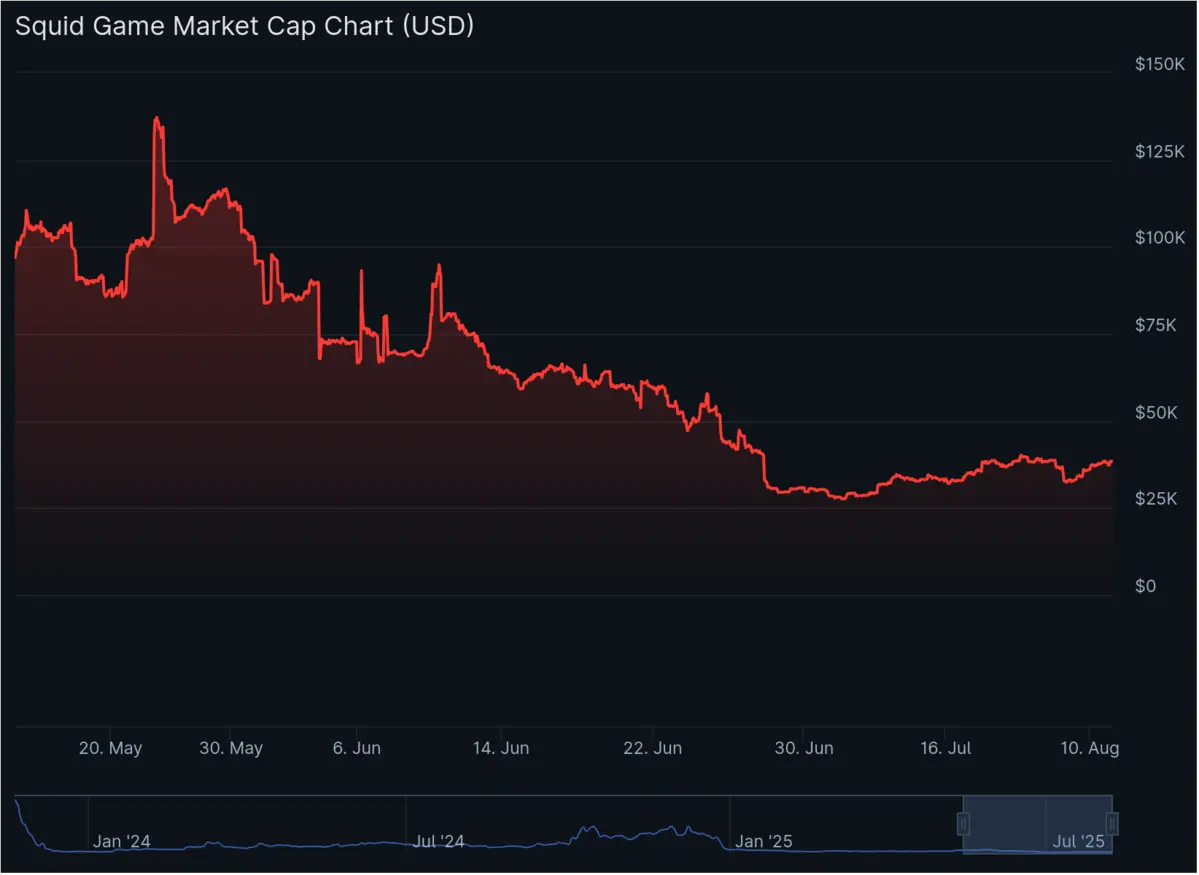This screenshot has width=1199, height=875.
Task: Select the 22. Jun date label
Action: point(652,747)
